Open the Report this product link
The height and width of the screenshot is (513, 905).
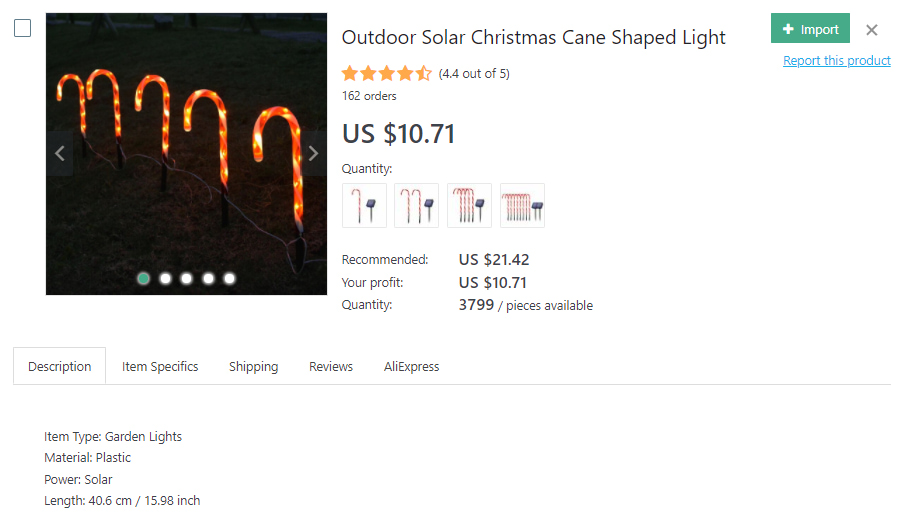pyautogui.click(x=836, y=61)
